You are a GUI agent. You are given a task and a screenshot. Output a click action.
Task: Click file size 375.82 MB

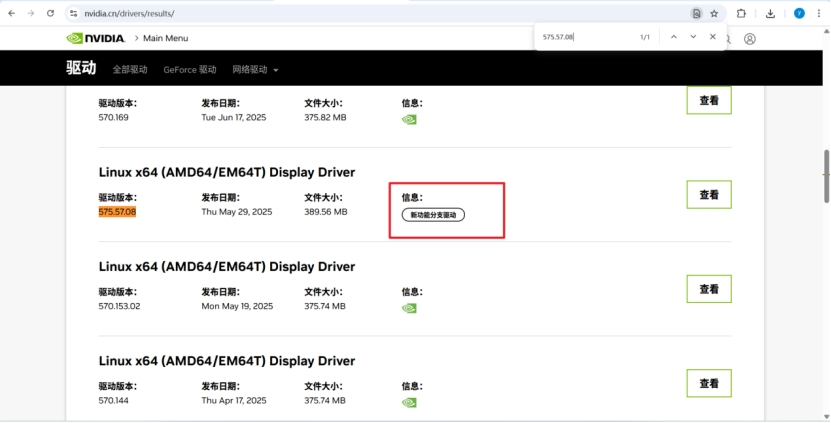pos(325,118)
